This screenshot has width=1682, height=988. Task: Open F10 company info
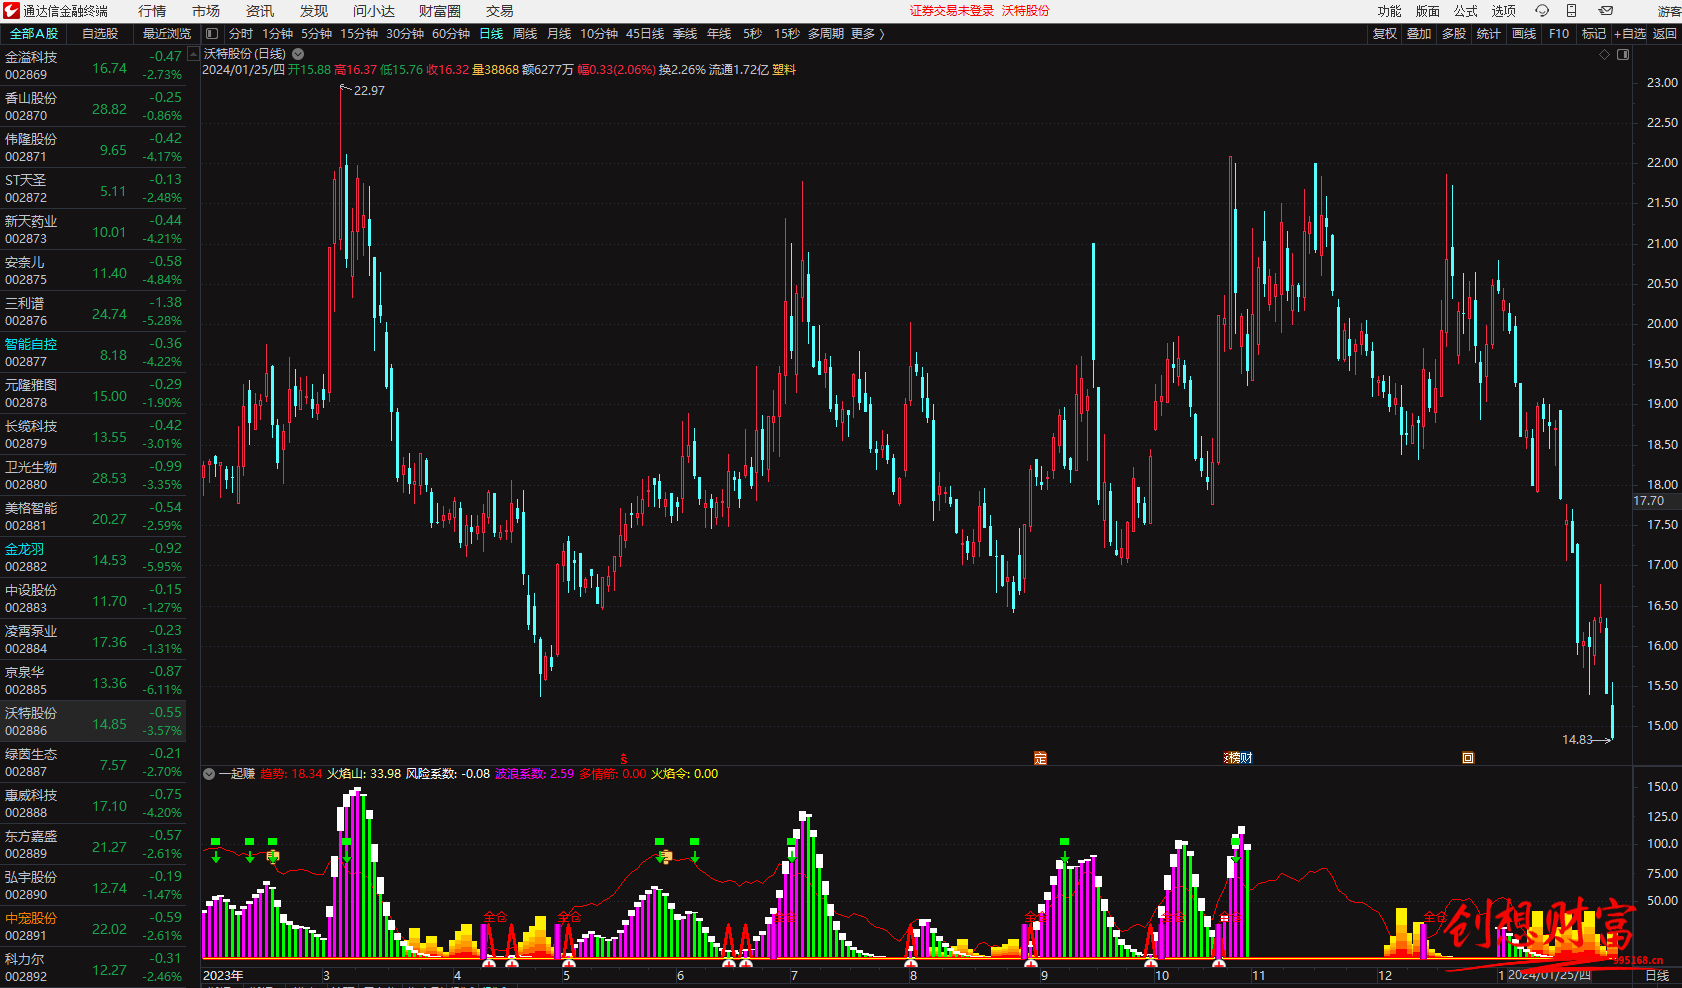pos(1559,34)
